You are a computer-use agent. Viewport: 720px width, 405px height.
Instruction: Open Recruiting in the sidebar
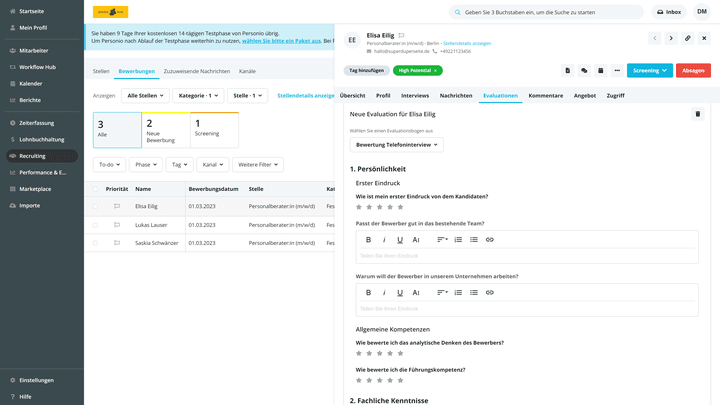tap(42, 156)
